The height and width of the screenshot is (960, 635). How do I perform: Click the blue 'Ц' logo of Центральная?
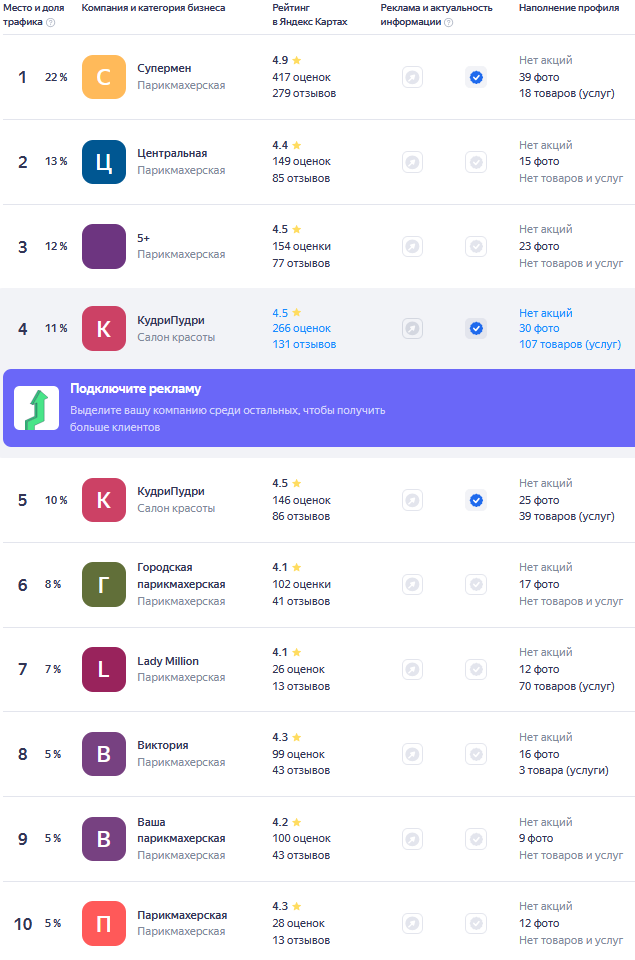coord(104,162)
